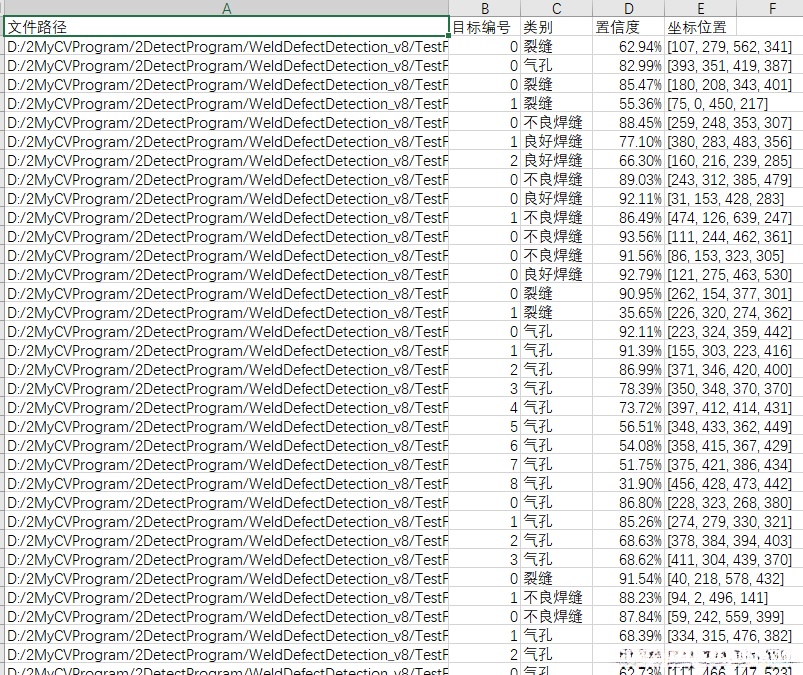The width and height of the screenshot is (803, 675).
Task: Click coordinates cell [371, 346, 420, 400]
Action: (730, 369)
